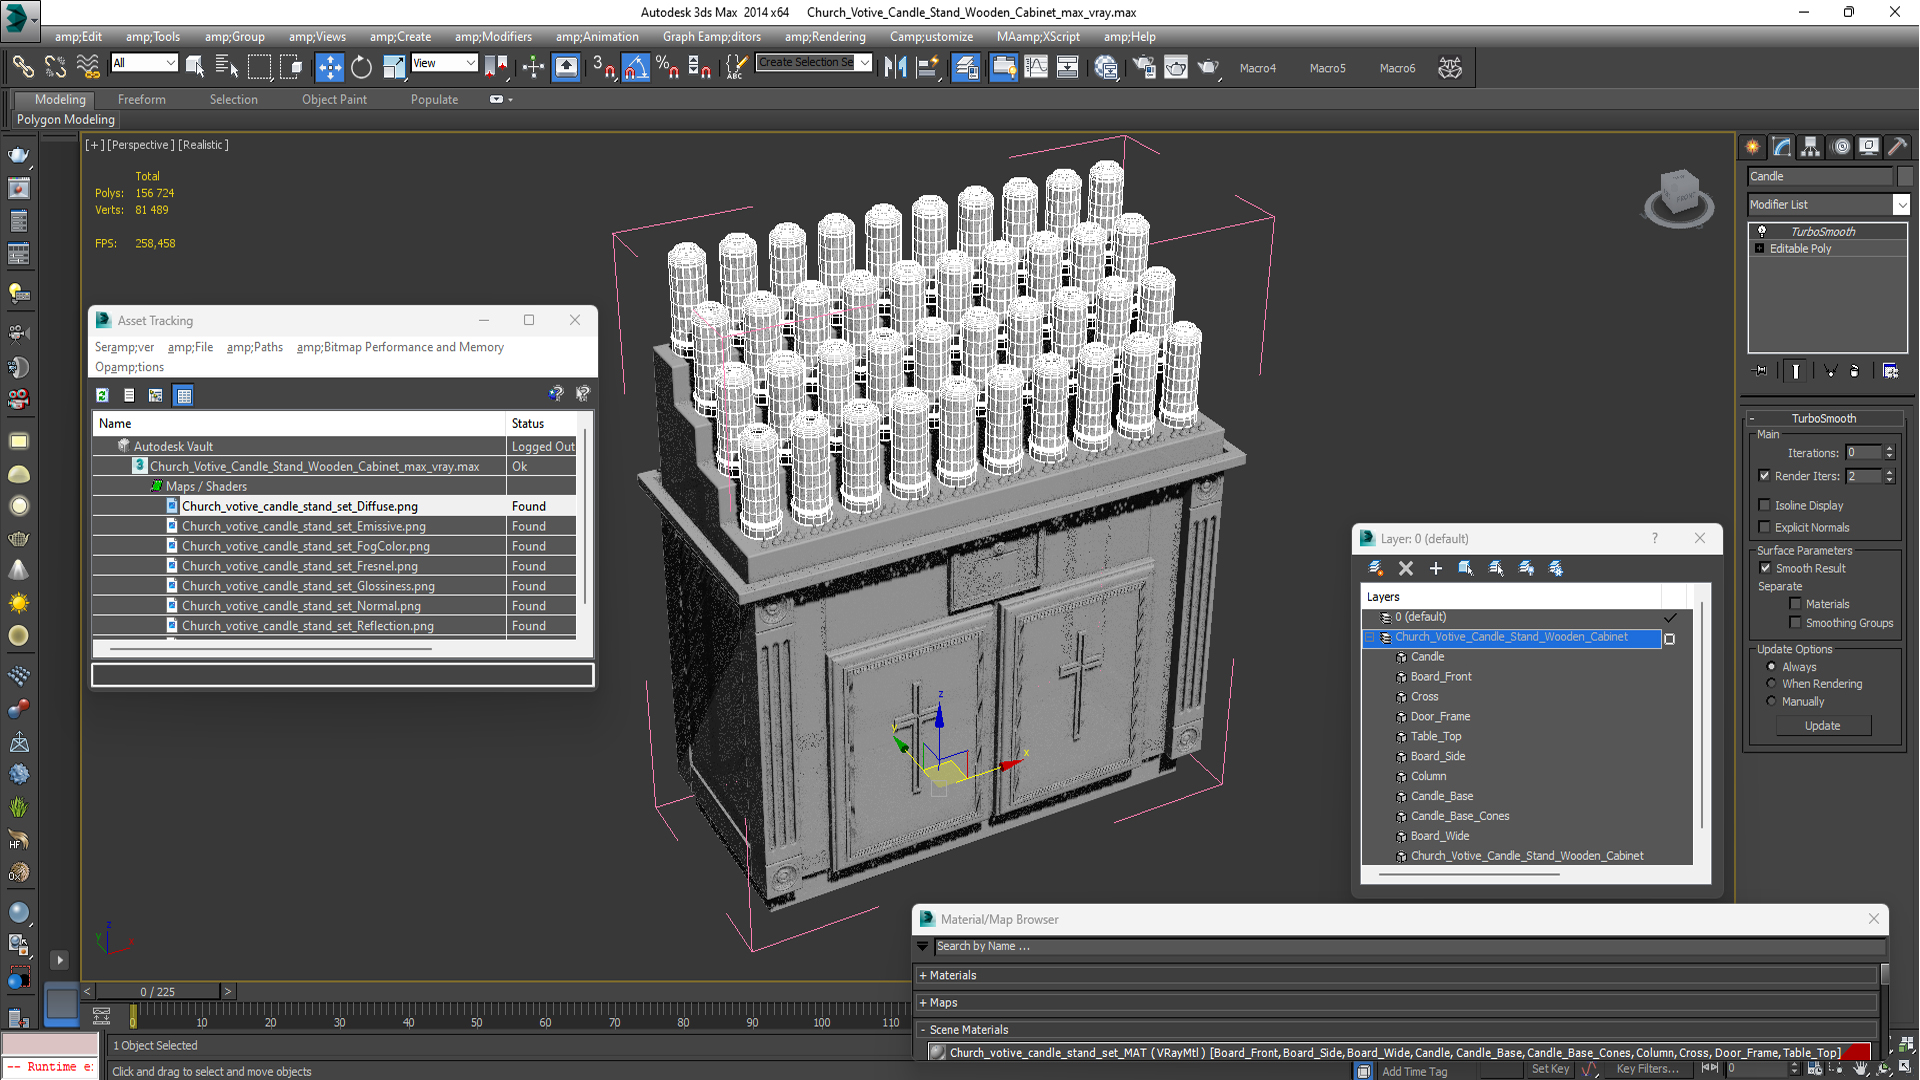
Task: Open the selection filter All dropdown
Action: pyautogui.click(x=144, y=63)
